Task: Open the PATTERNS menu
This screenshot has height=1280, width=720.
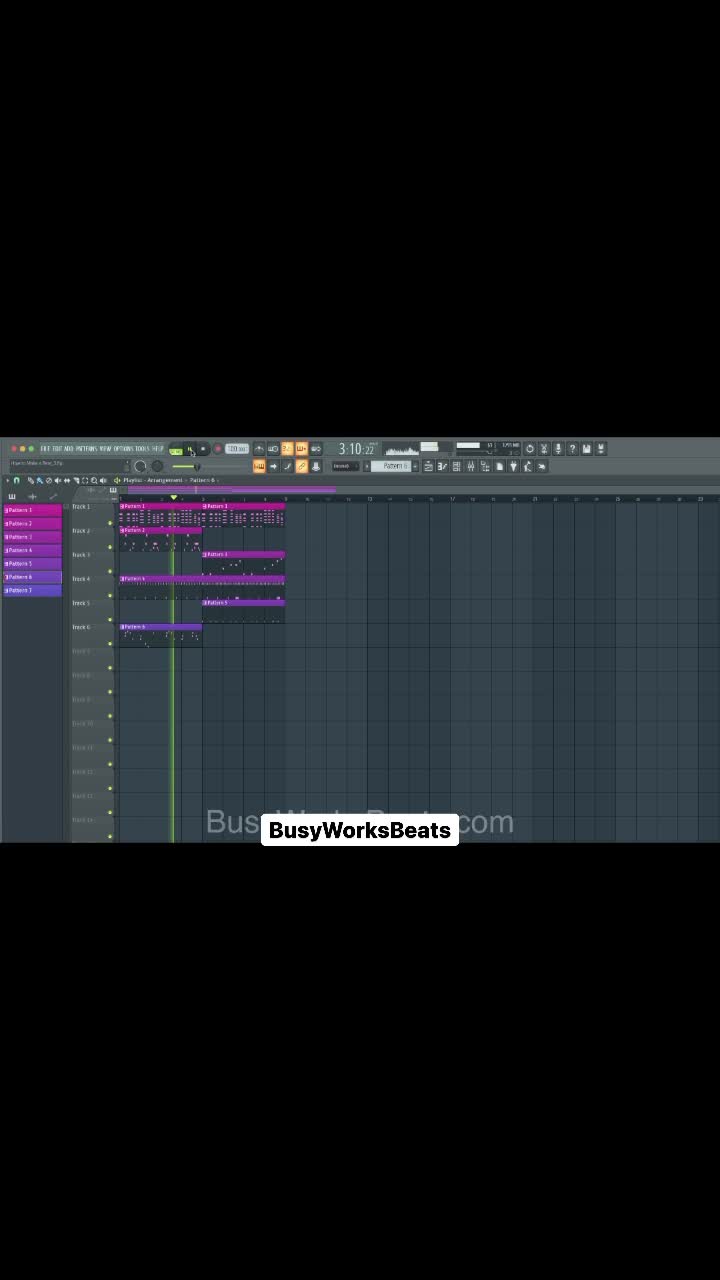Action: tap(87, 448)
